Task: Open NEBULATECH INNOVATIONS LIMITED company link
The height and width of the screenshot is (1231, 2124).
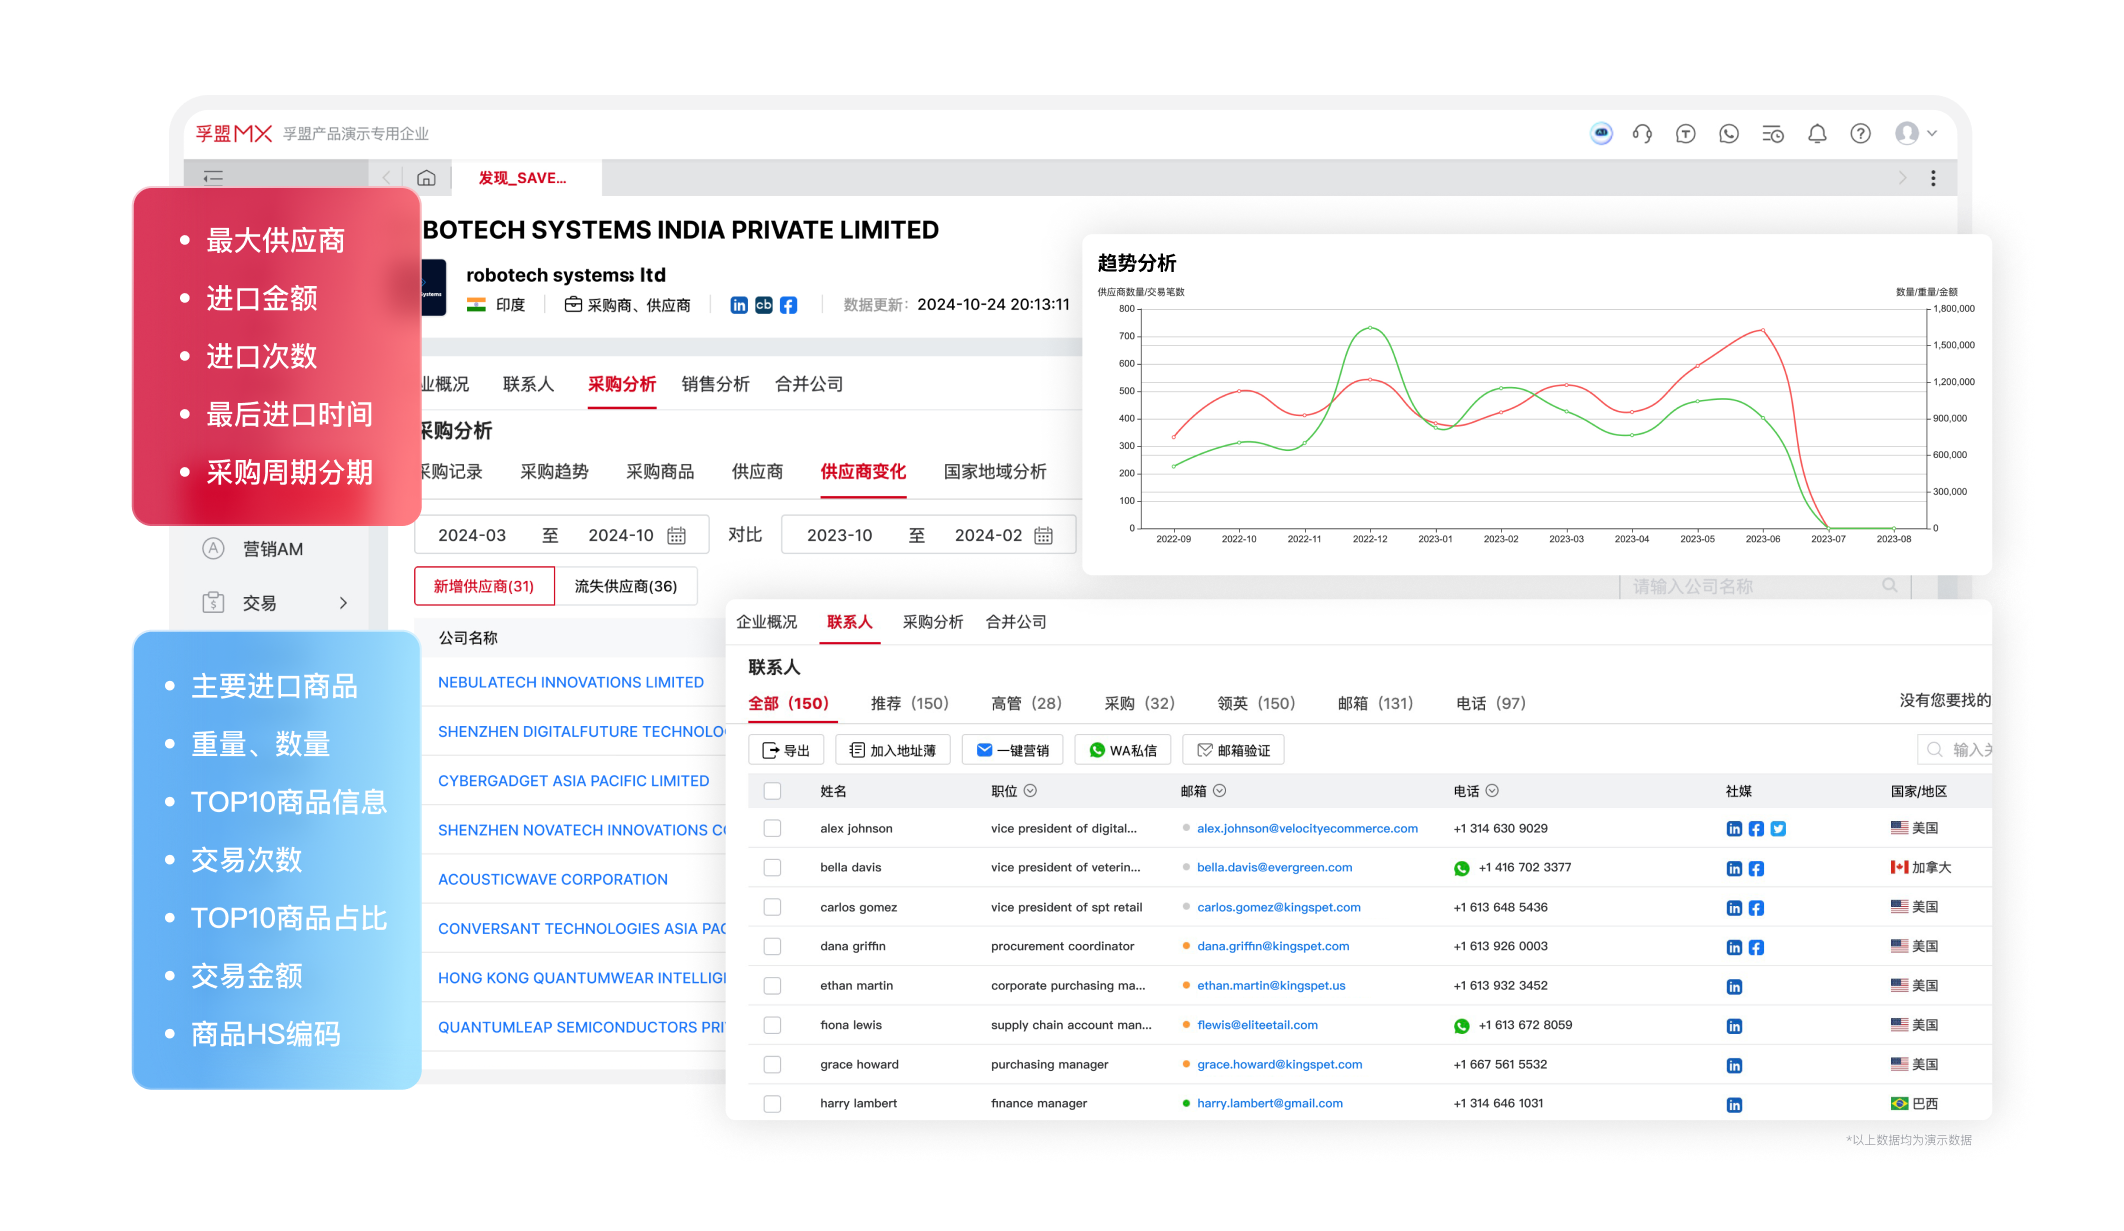Action: click(x=571, y=682)
